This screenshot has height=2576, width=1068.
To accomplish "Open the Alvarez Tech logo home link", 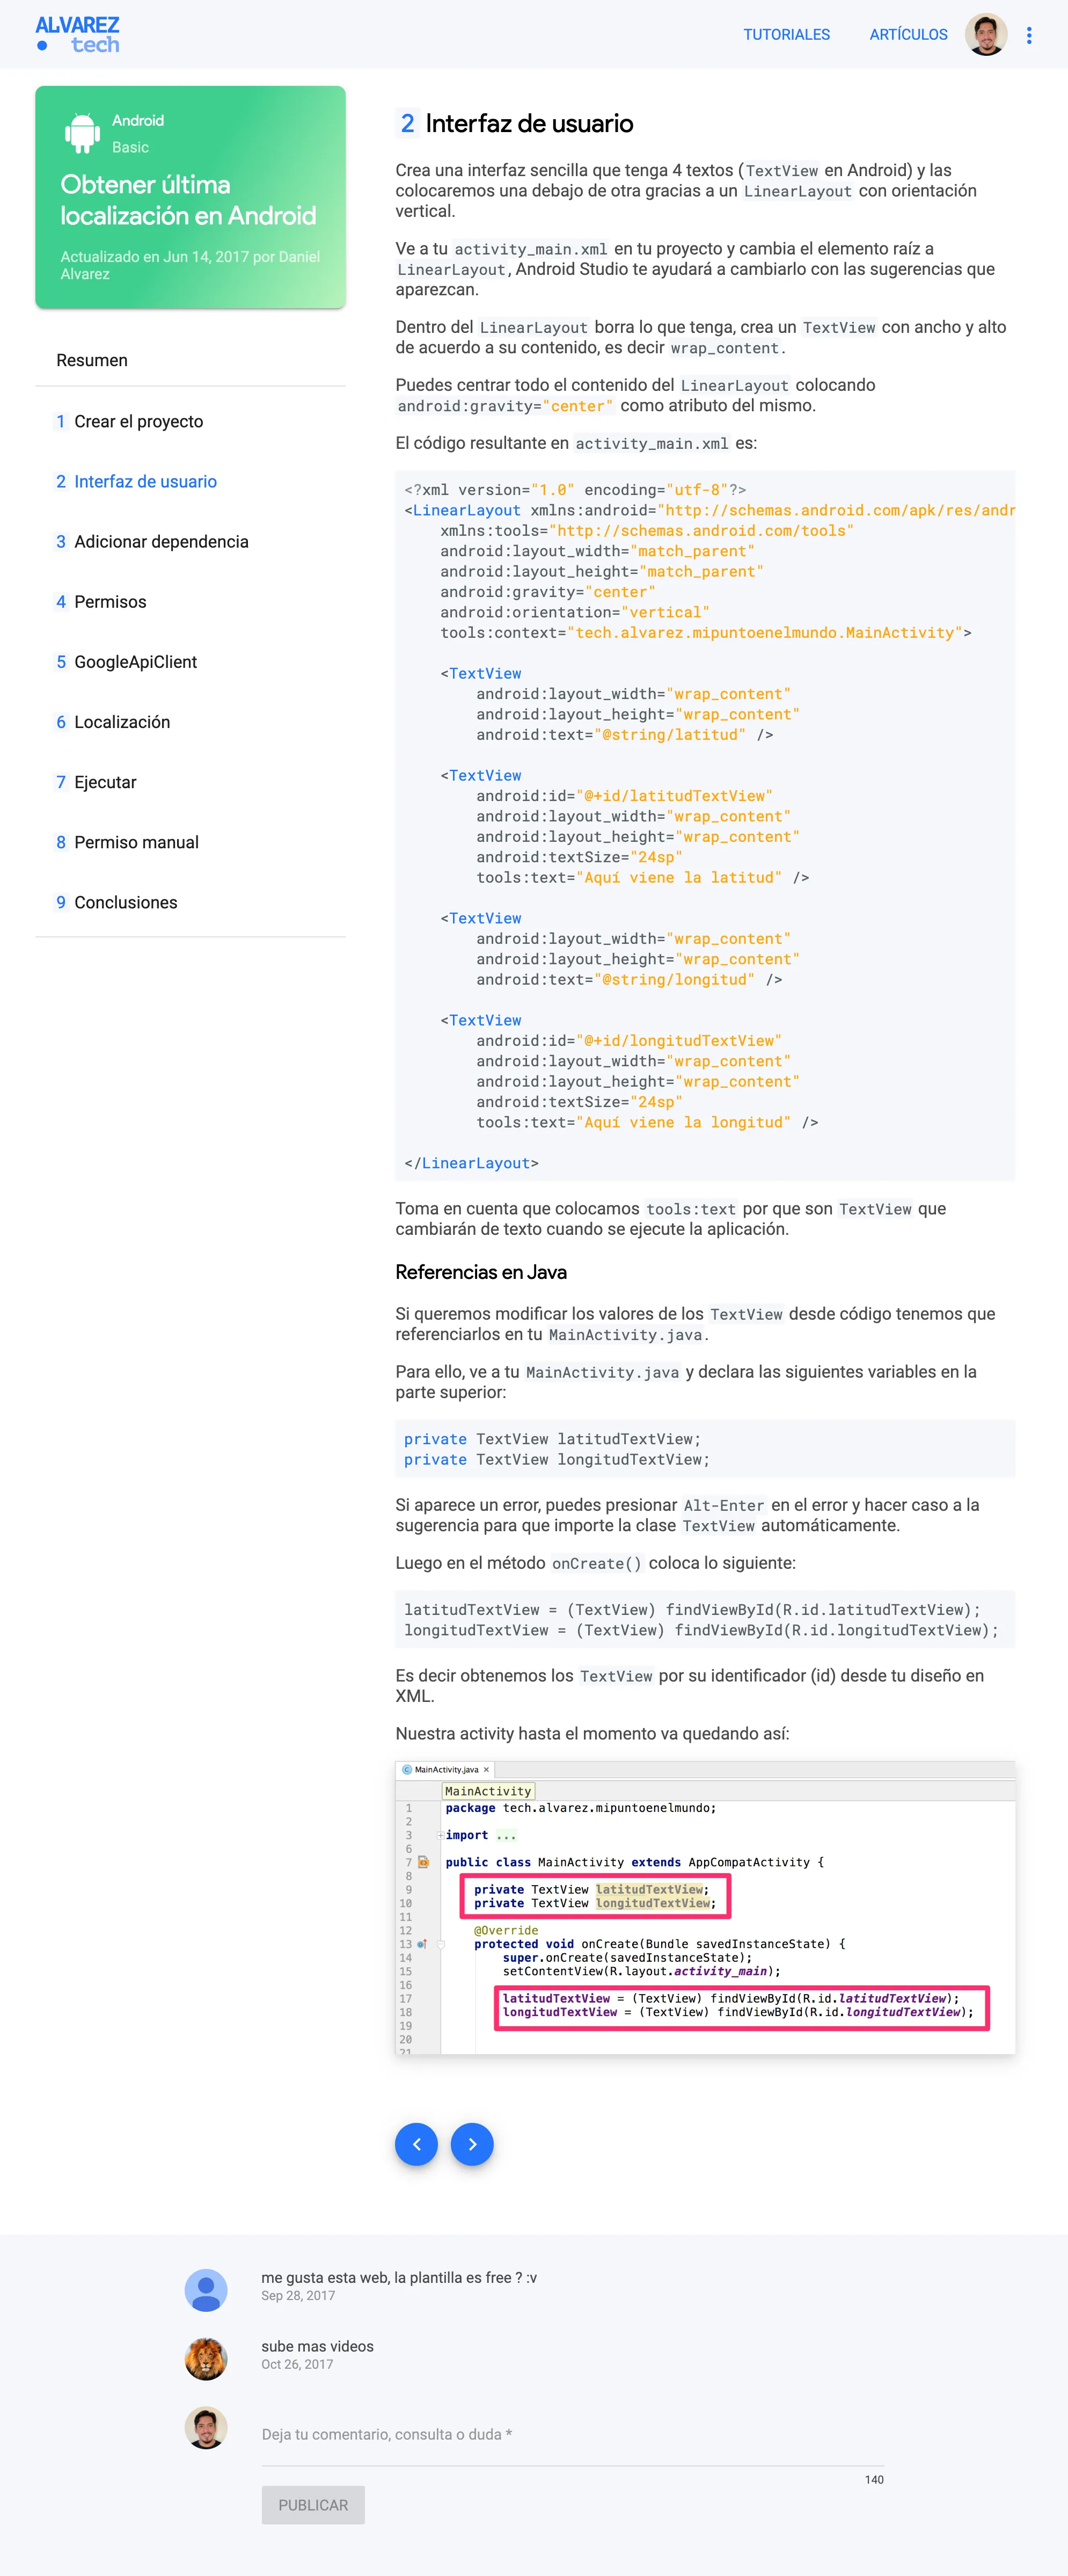I will (77, 34).
